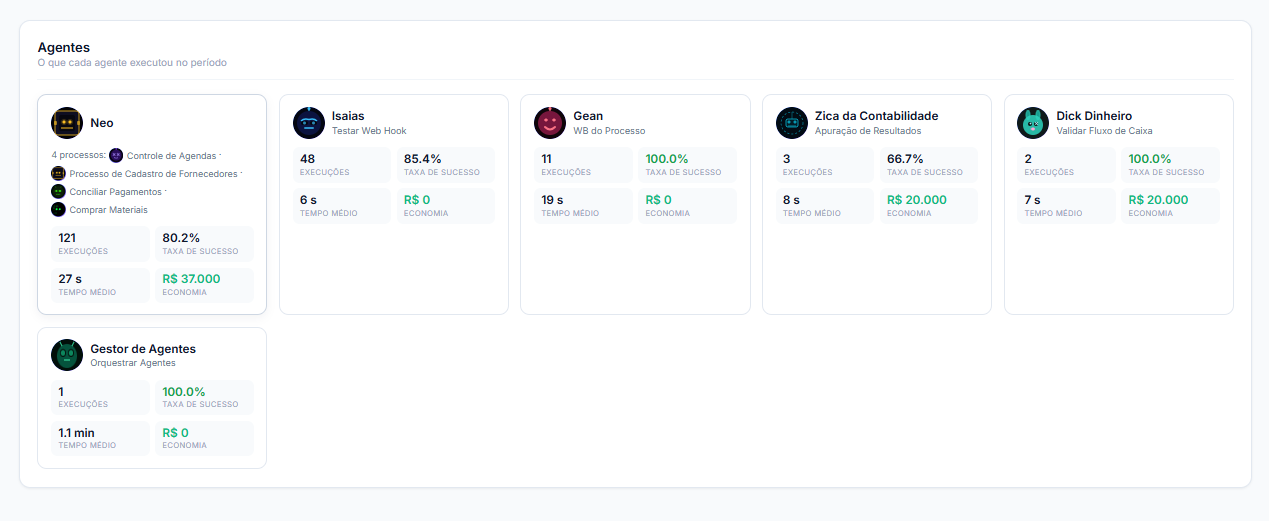
Task: Click Neo's 27 s tempo médio
Action: [70, 279]
